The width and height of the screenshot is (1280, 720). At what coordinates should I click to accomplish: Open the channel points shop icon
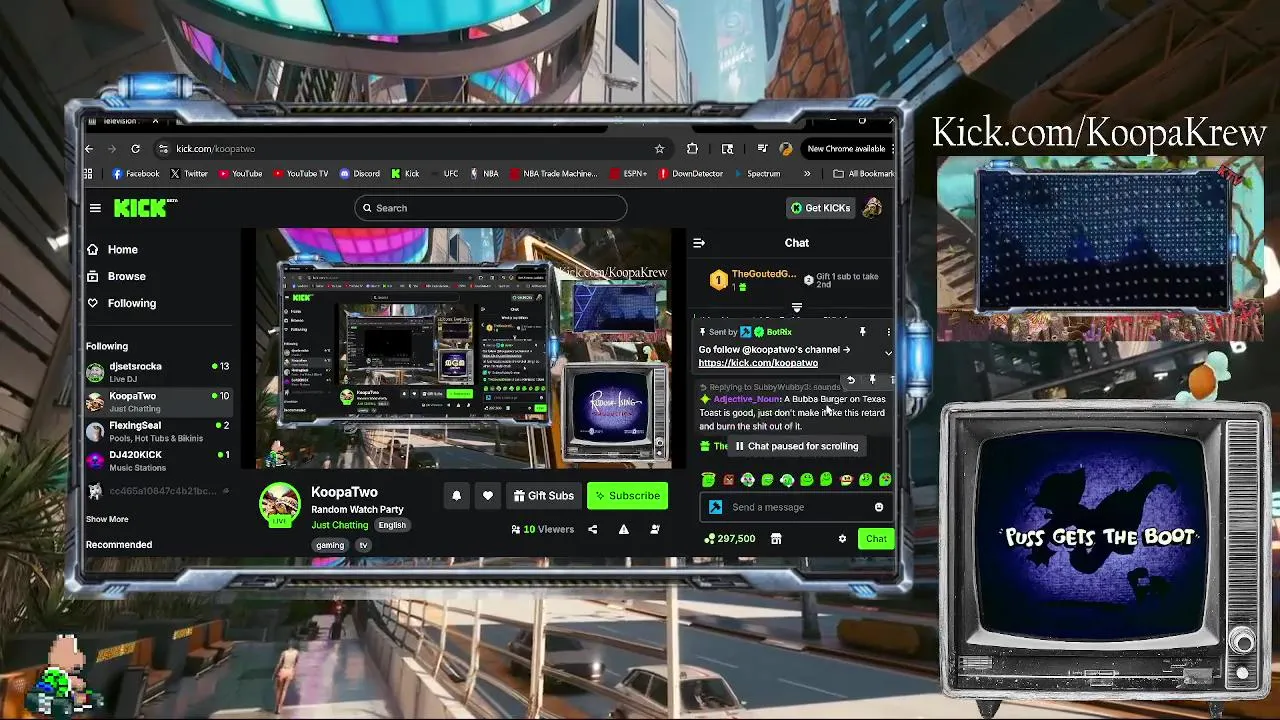776,539
